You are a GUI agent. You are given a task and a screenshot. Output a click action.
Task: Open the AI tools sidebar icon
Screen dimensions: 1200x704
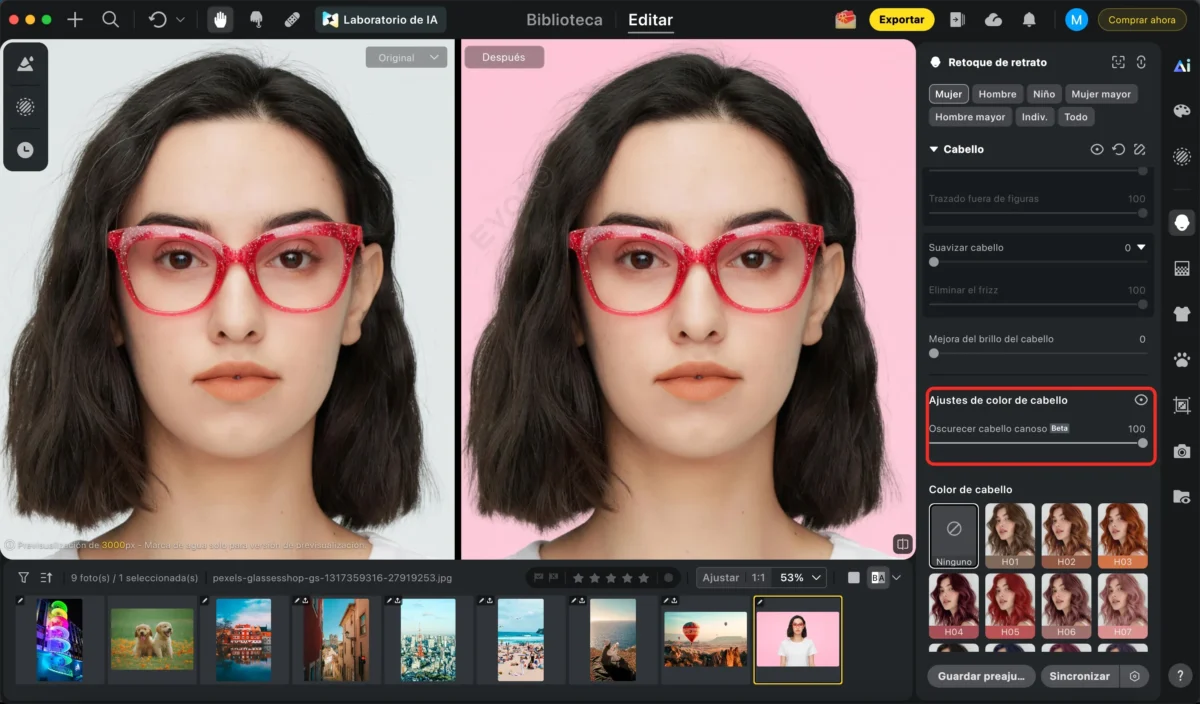[1182, 65]
